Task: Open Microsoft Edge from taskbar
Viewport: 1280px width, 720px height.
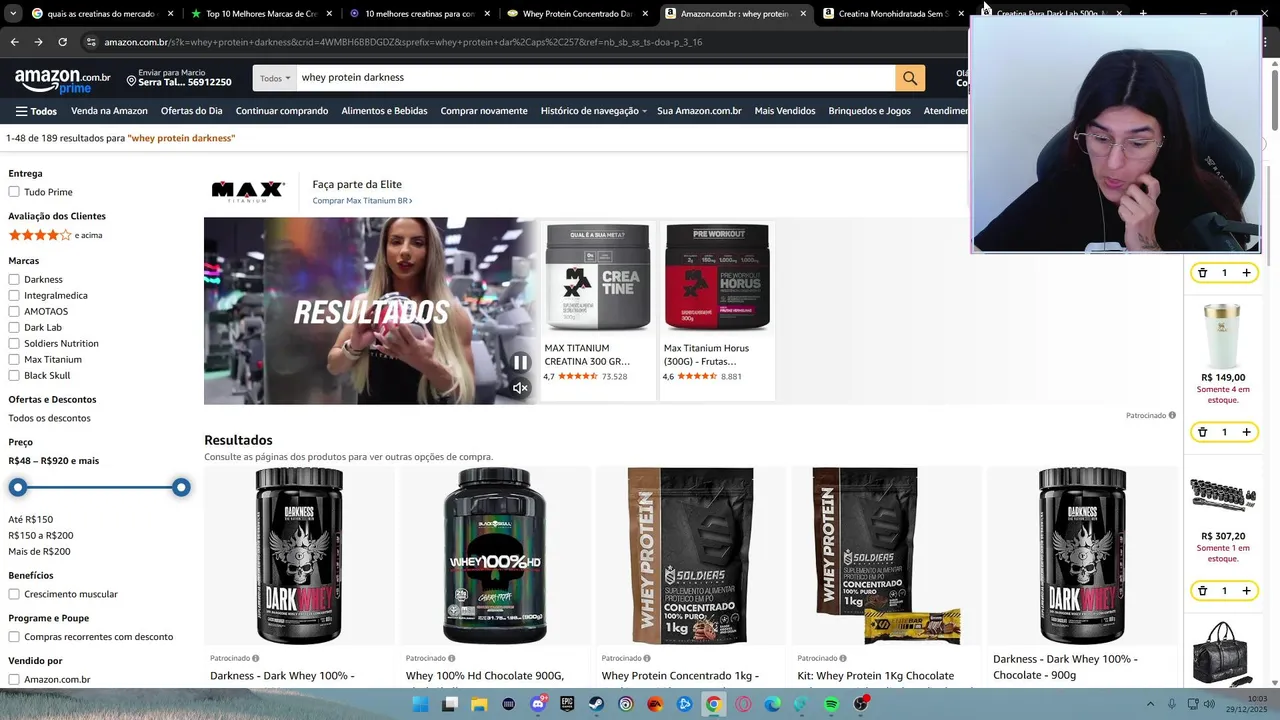Action: pyautogui.click(x=772, y=704)
